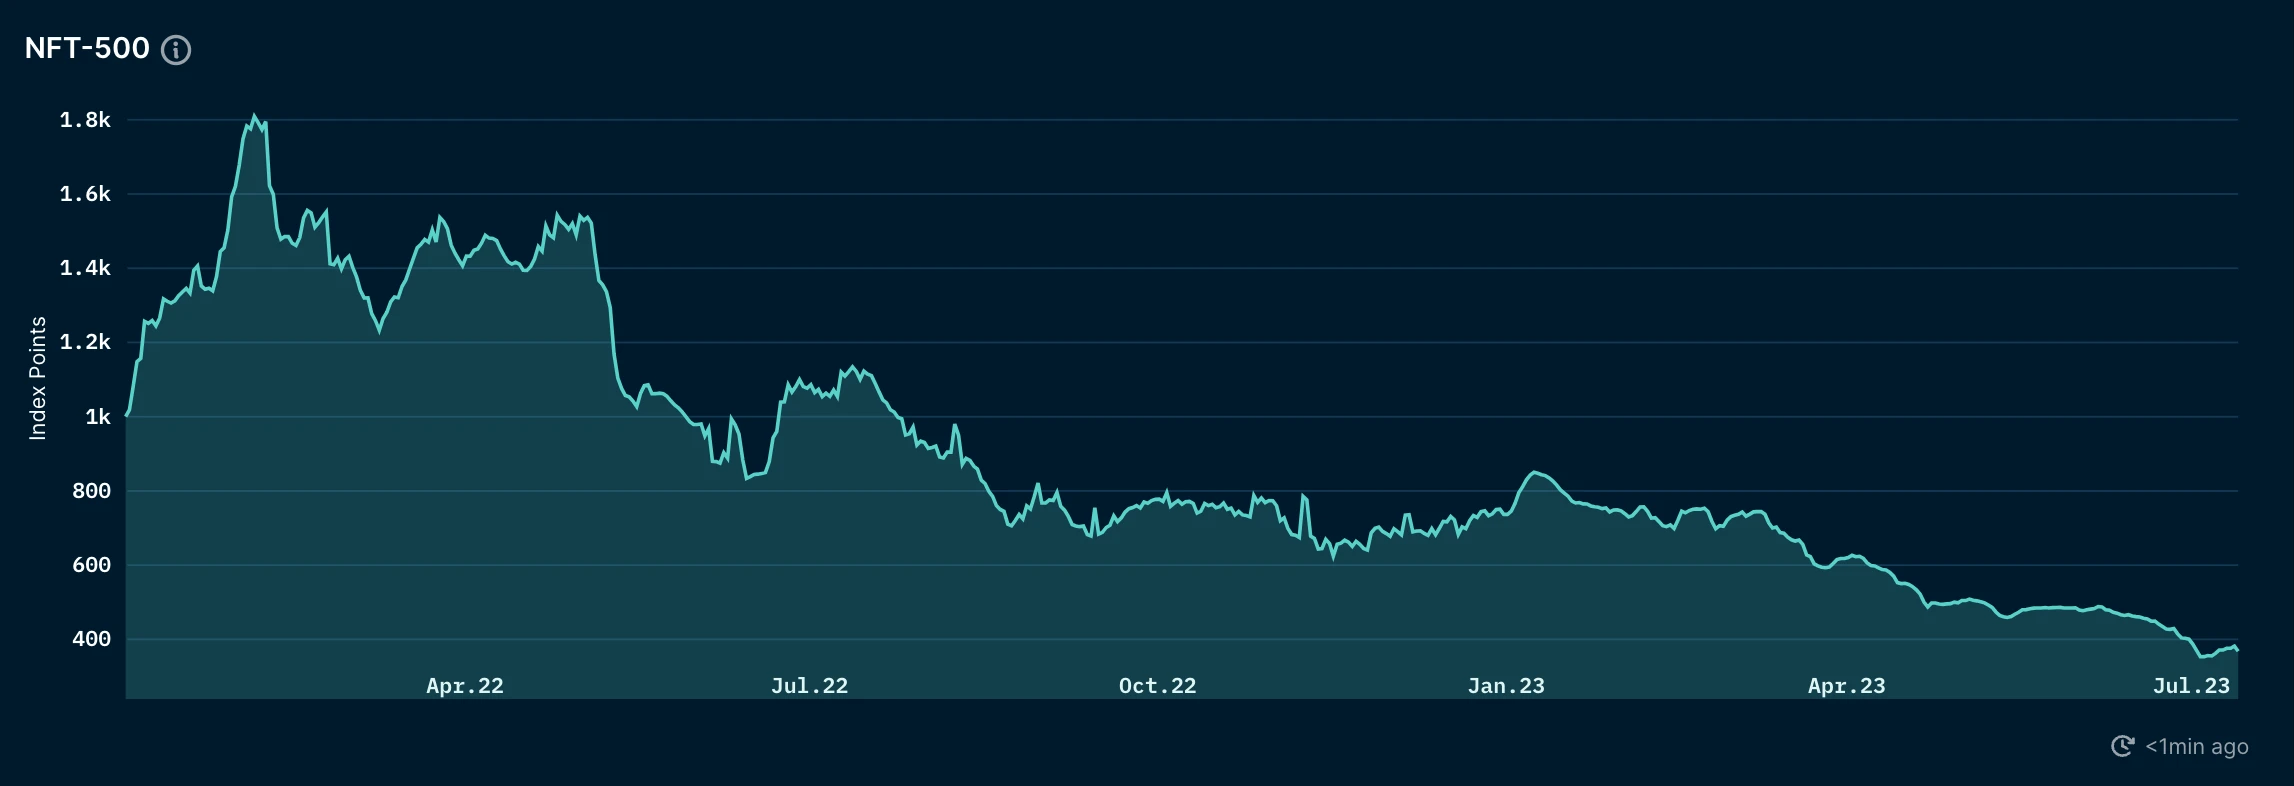Select the 600 y-axis label
The image size is (2294, 786).
(91, 565)
